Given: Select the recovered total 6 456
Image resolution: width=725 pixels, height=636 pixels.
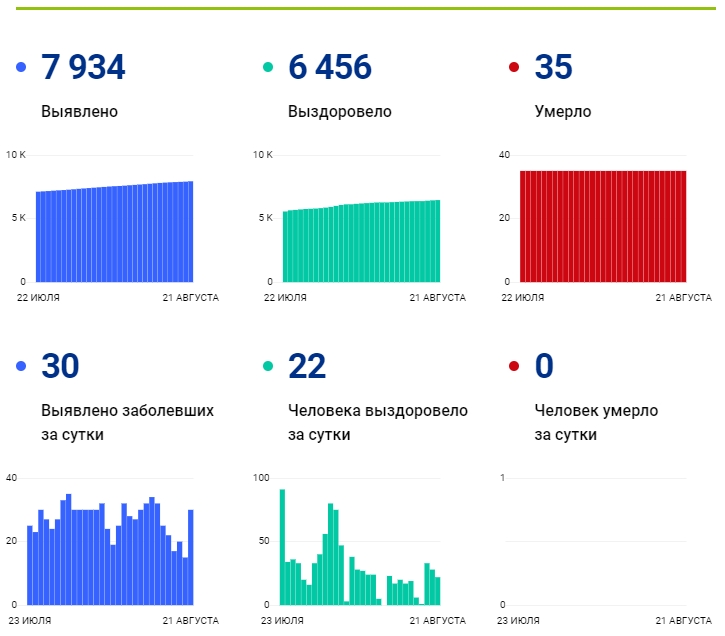Looking at the screenshot, I should pyautogui.click(x=330, y=67).
